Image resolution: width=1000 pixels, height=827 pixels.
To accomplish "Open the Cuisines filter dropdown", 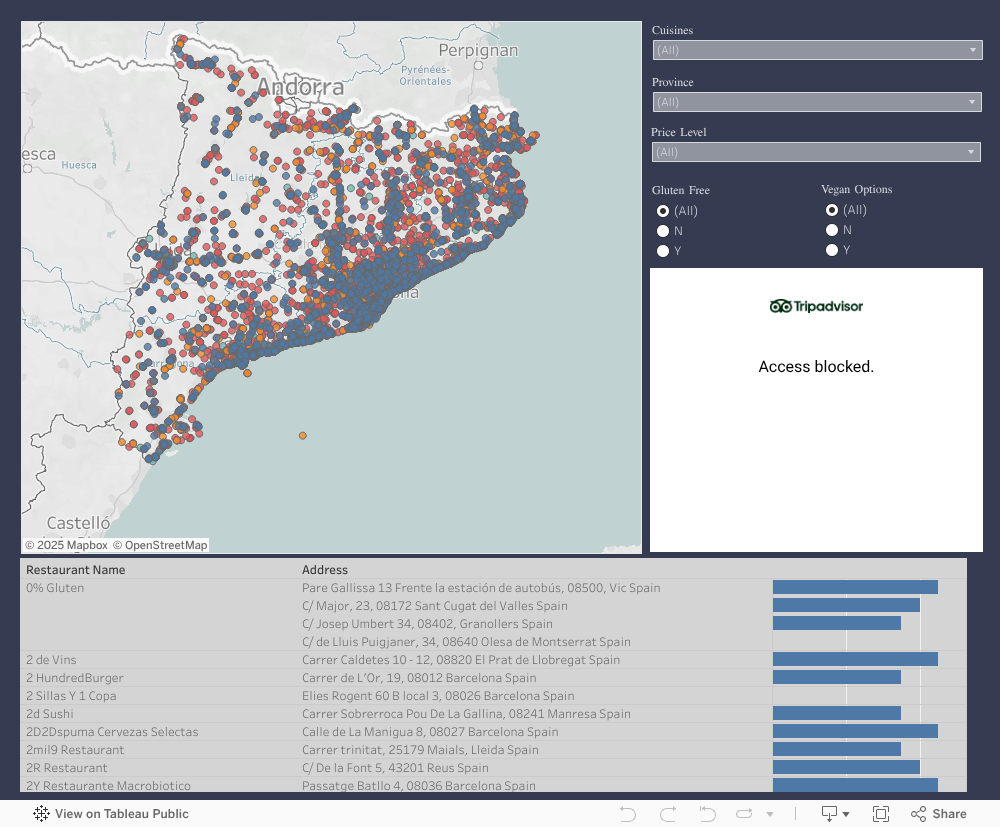I will [x=816, y=50].
